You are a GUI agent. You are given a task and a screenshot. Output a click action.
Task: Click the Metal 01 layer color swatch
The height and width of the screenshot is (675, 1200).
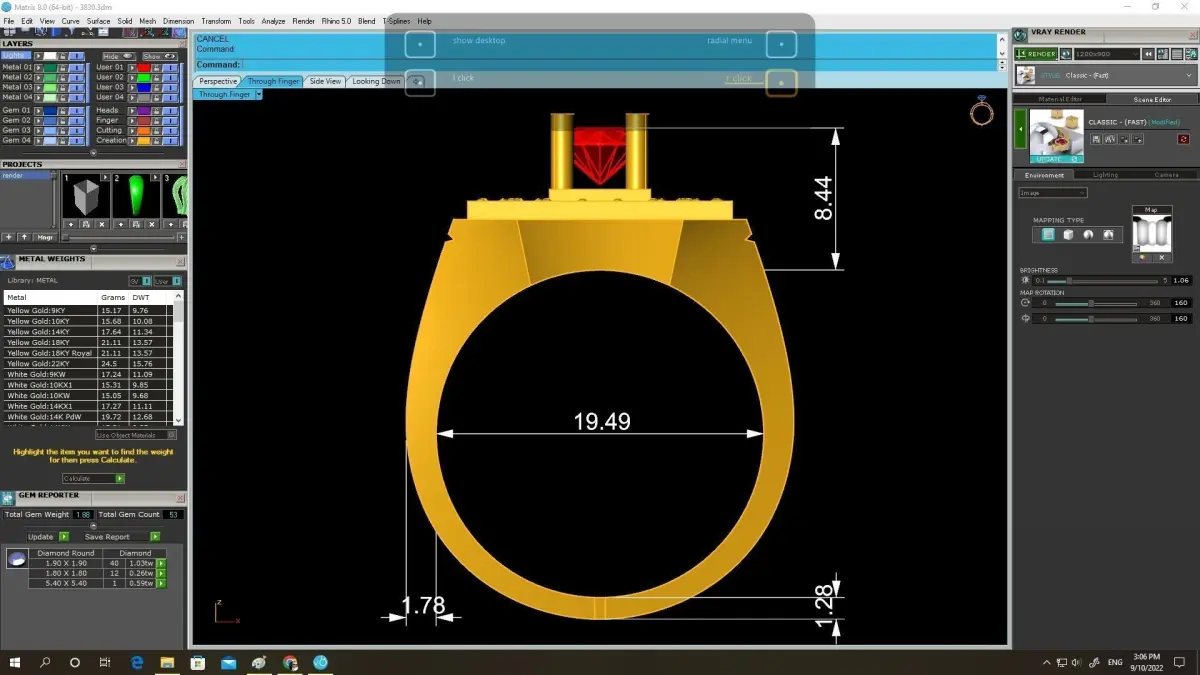click(50, 68)
